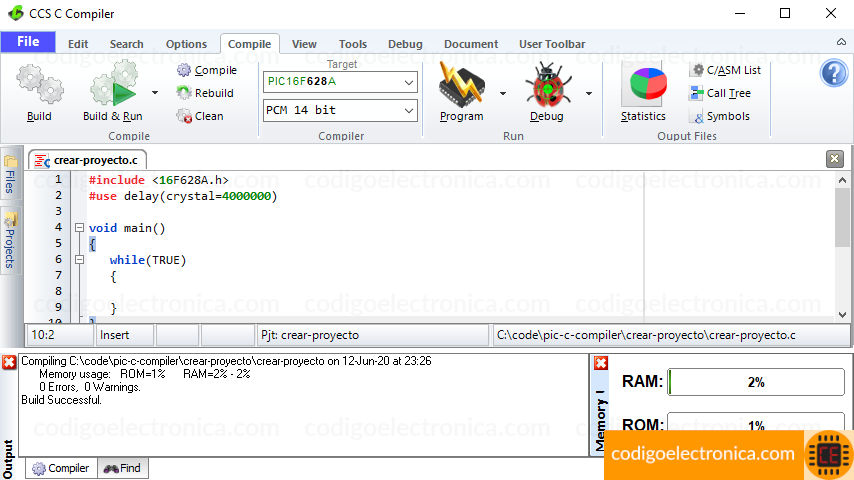The image size is (854, 480).
Task: Collapse the while(TRUE) code fold
Action: pyautogui.click(x=80, y=260)
